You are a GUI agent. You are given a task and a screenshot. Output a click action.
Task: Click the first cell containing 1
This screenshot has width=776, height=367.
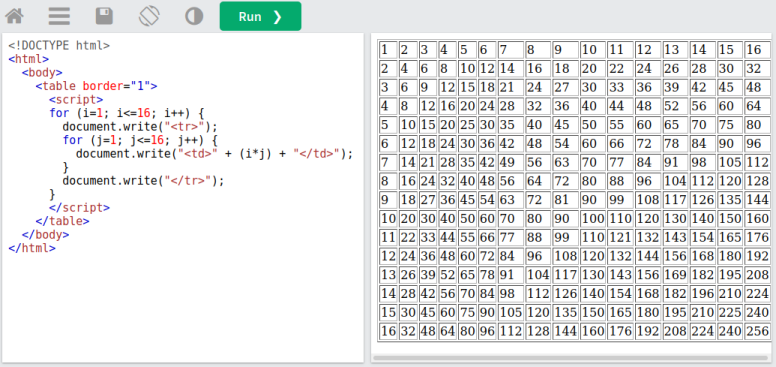(388, 49)
